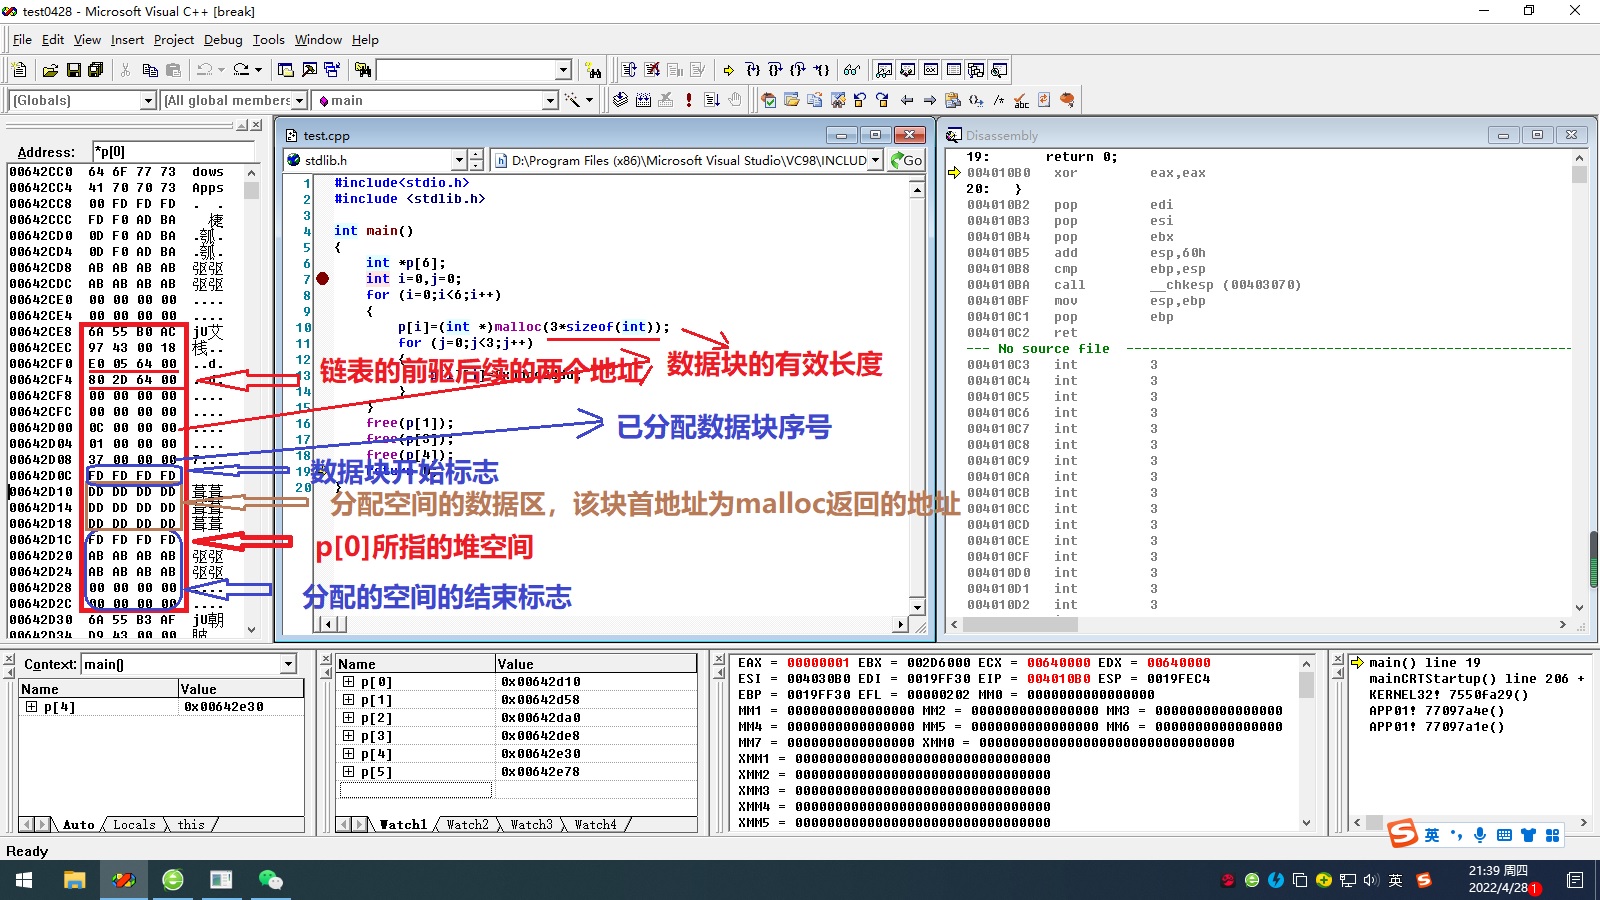Viewport: 1600px width, 900px height.
Task: Switch to the Locals tab
Action: (134, 825)
